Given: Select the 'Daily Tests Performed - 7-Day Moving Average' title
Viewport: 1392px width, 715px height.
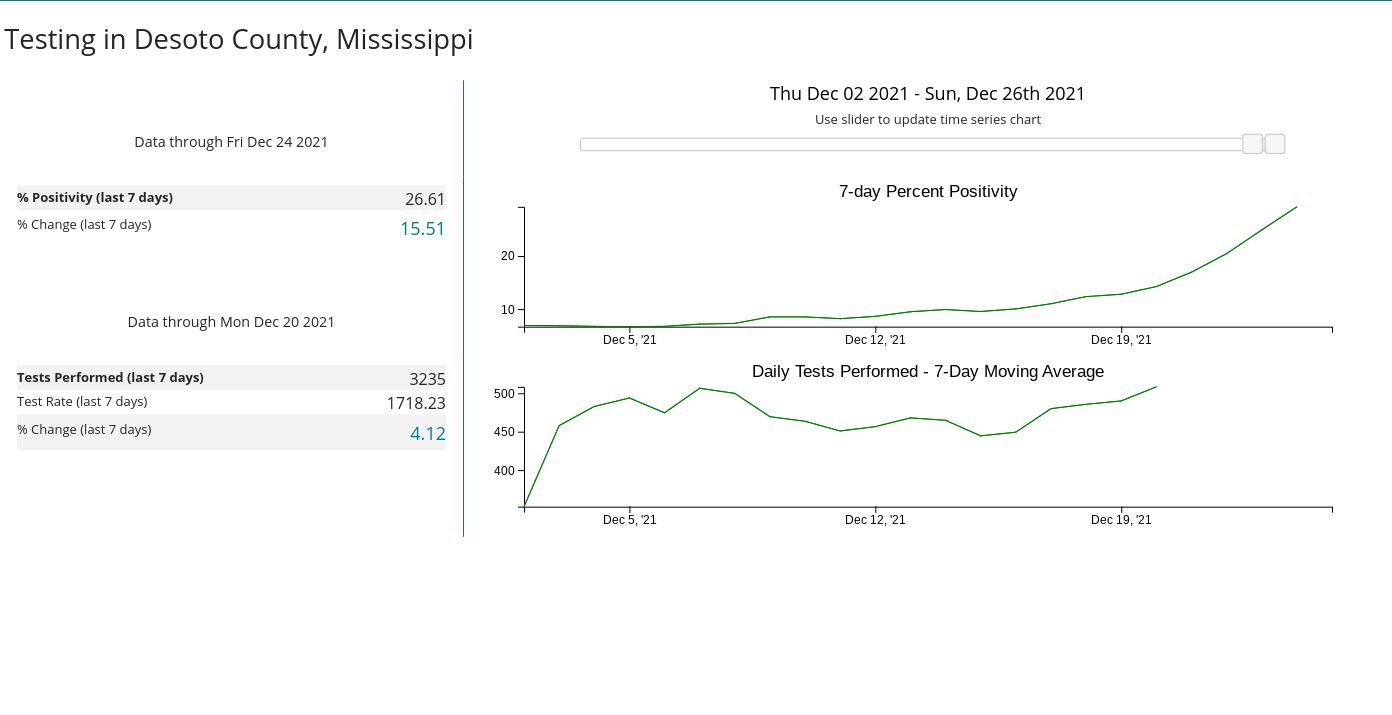Looking at the screenshot, I should 928,372.
